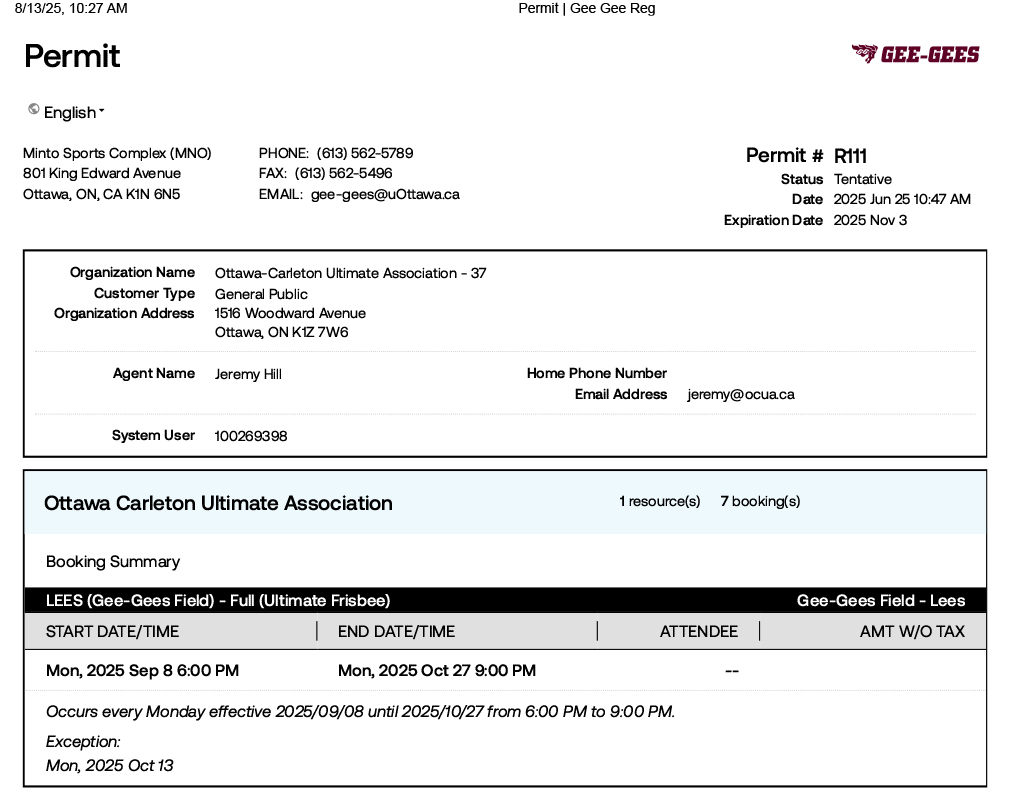The width and height of the screenshot is (1020, 792).
Task: Click 801 King Edward Avenue address line
Action: point(102,173)
